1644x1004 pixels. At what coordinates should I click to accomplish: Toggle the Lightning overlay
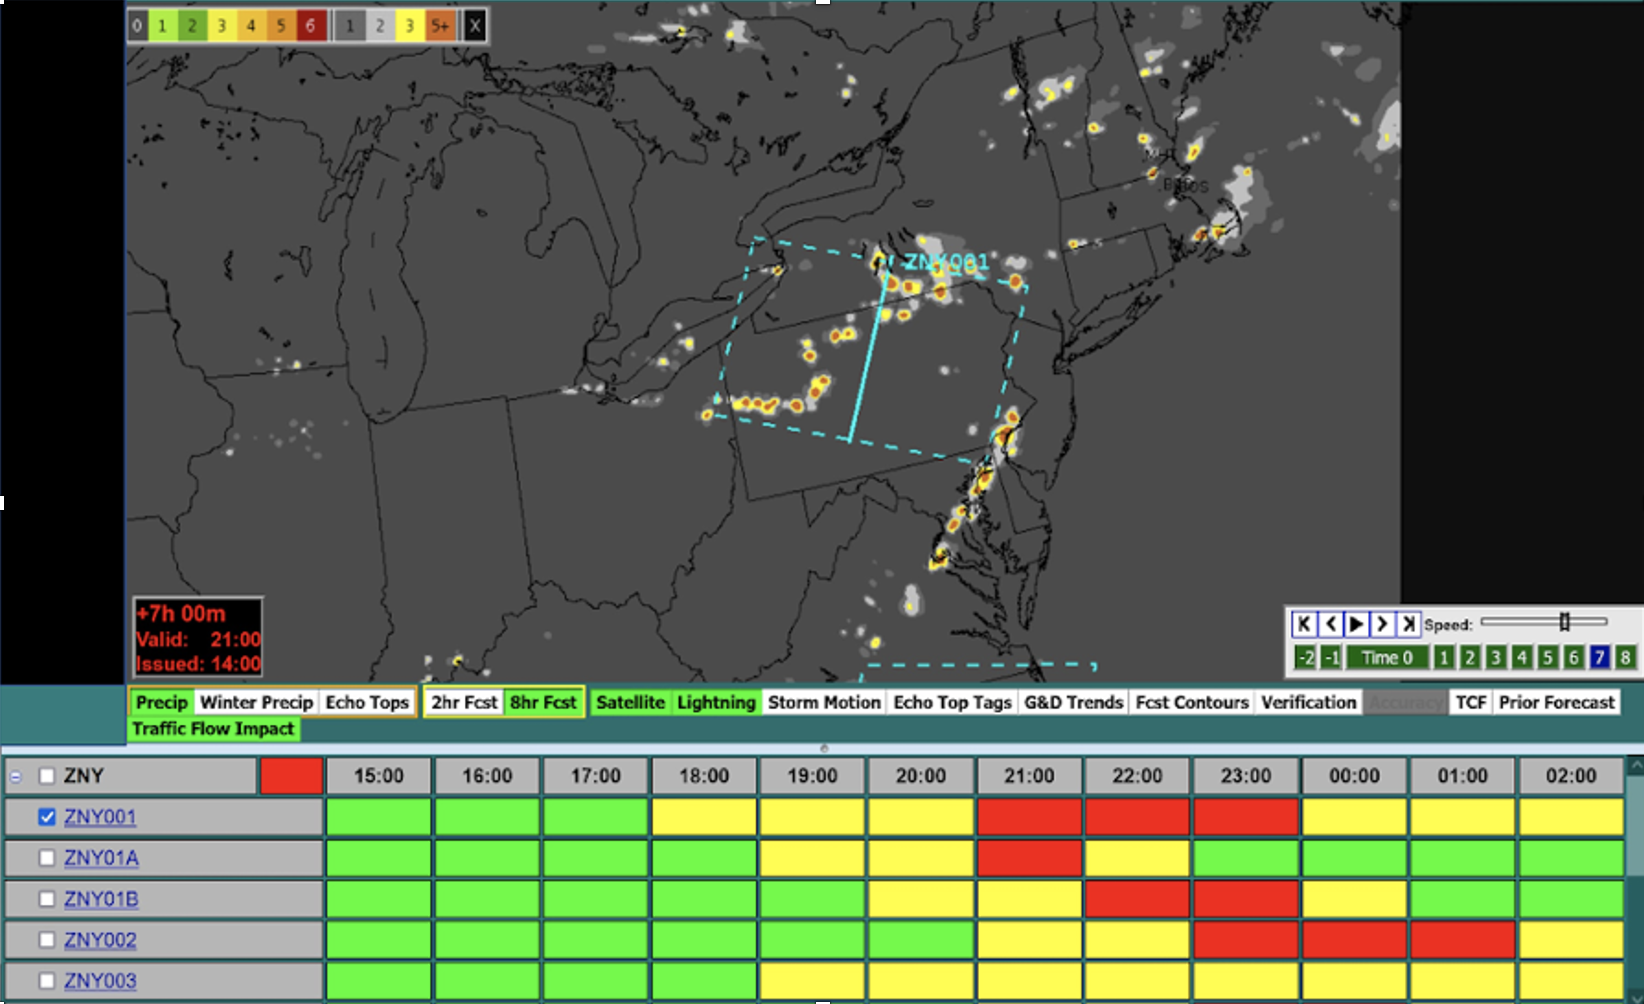pyautogui.click(x=716, y=702)
